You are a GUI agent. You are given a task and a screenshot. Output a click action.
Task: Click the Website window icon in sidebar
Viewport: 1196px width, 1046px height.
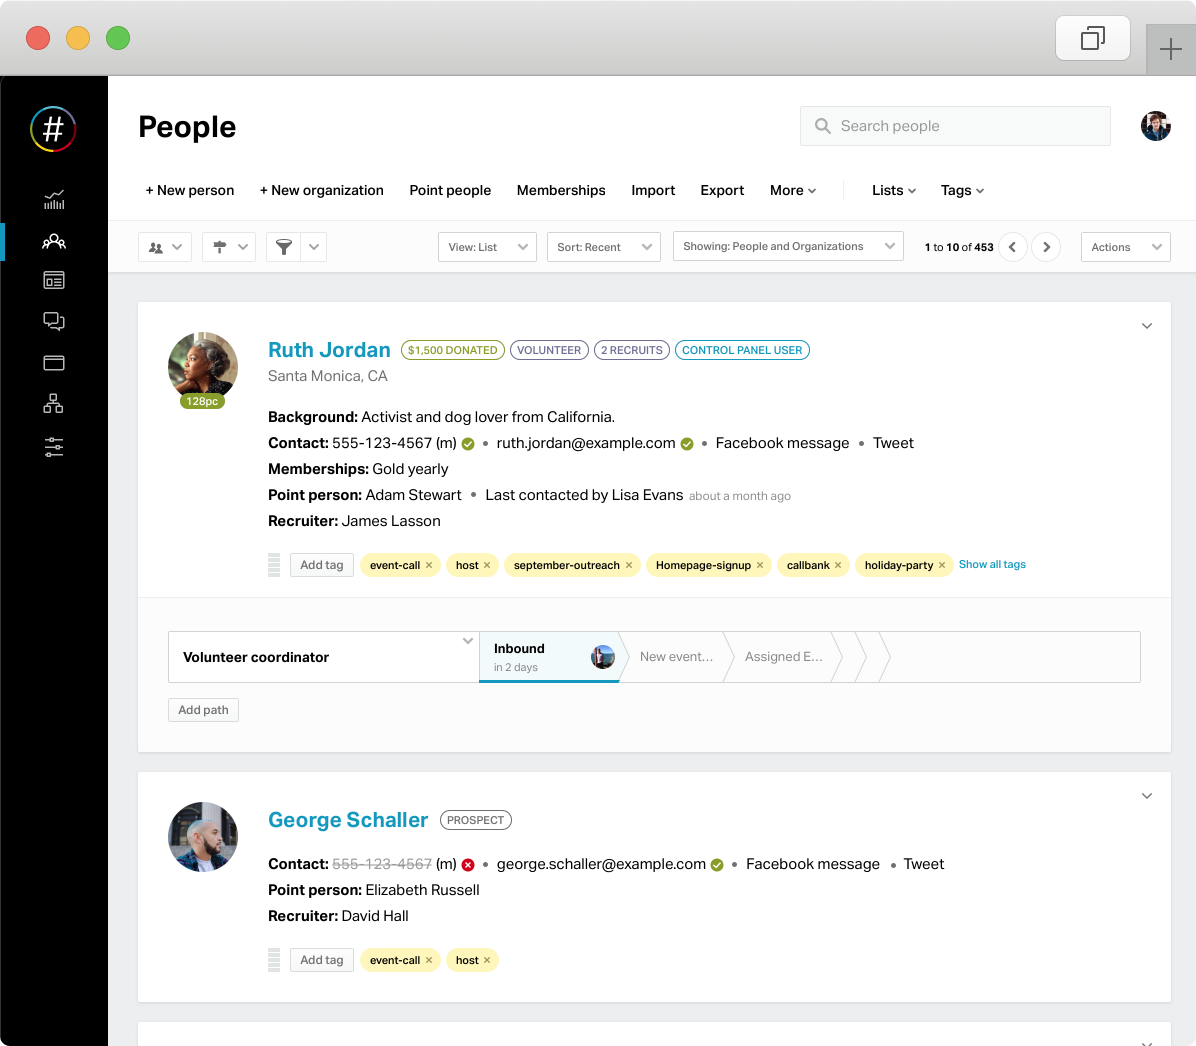pyautogui.click(x=54, y=363)
